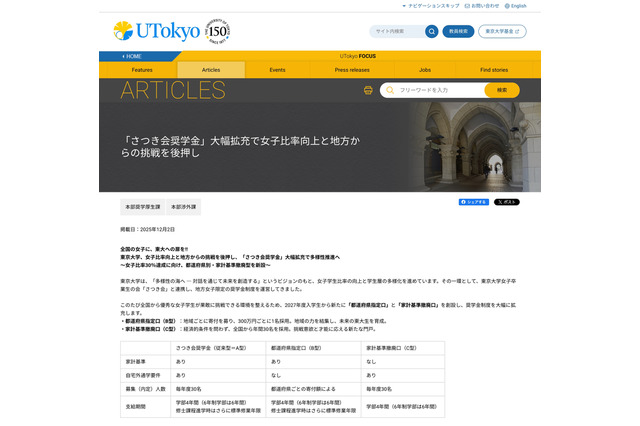Screen dimensions: 640x426
Task: Share the article with the Facebook シェアする button
Action: 473,202
